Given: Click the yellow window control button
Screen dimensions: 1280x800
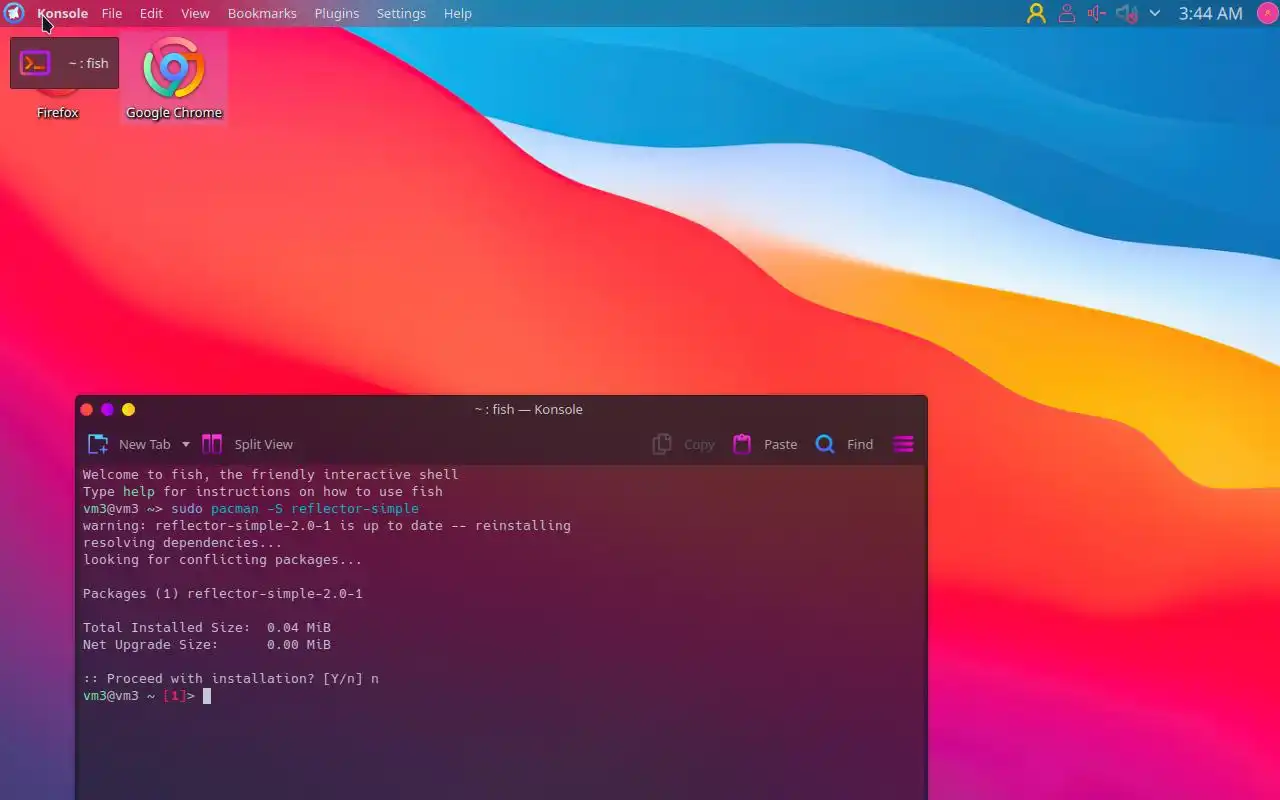Looking at the screenshot, I should click(128, 409).
